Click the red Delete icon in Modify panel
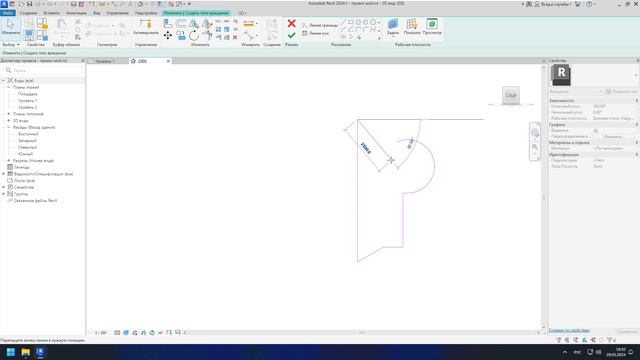 pyautogui.click(x=235, y=37)
